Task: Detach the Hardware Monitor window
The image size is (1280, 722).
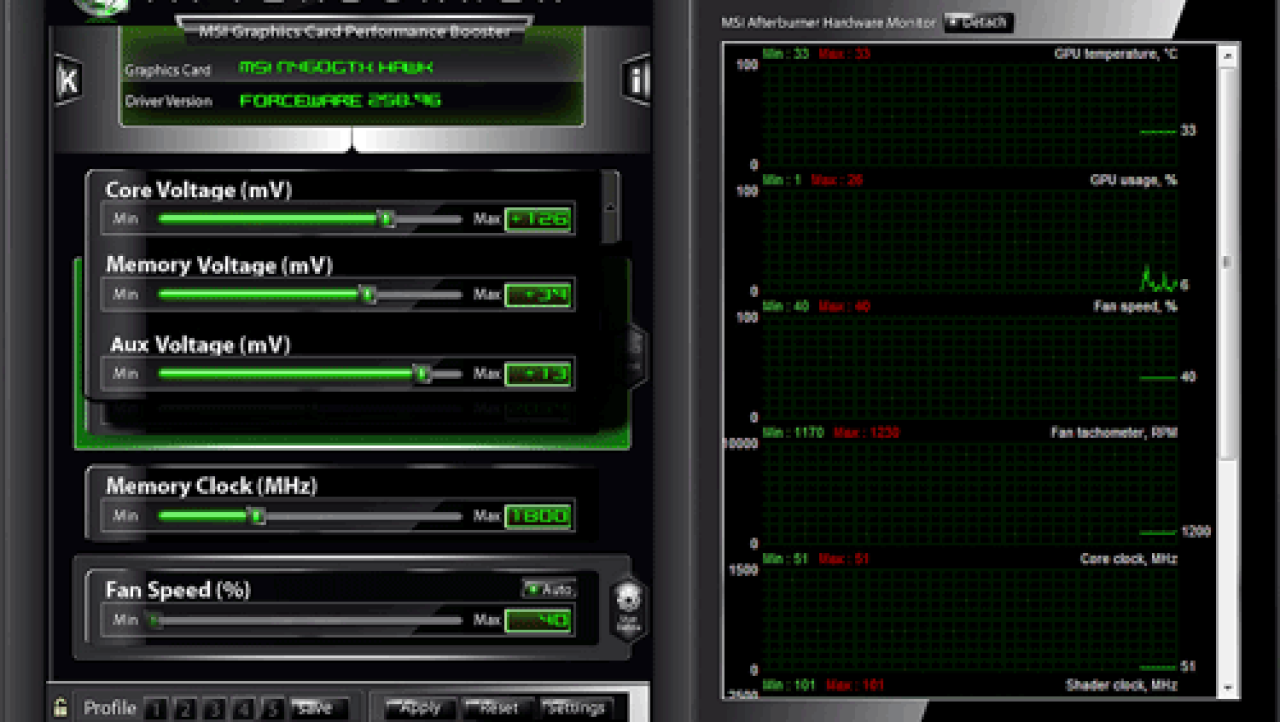Action: click(x=979, y=21)
